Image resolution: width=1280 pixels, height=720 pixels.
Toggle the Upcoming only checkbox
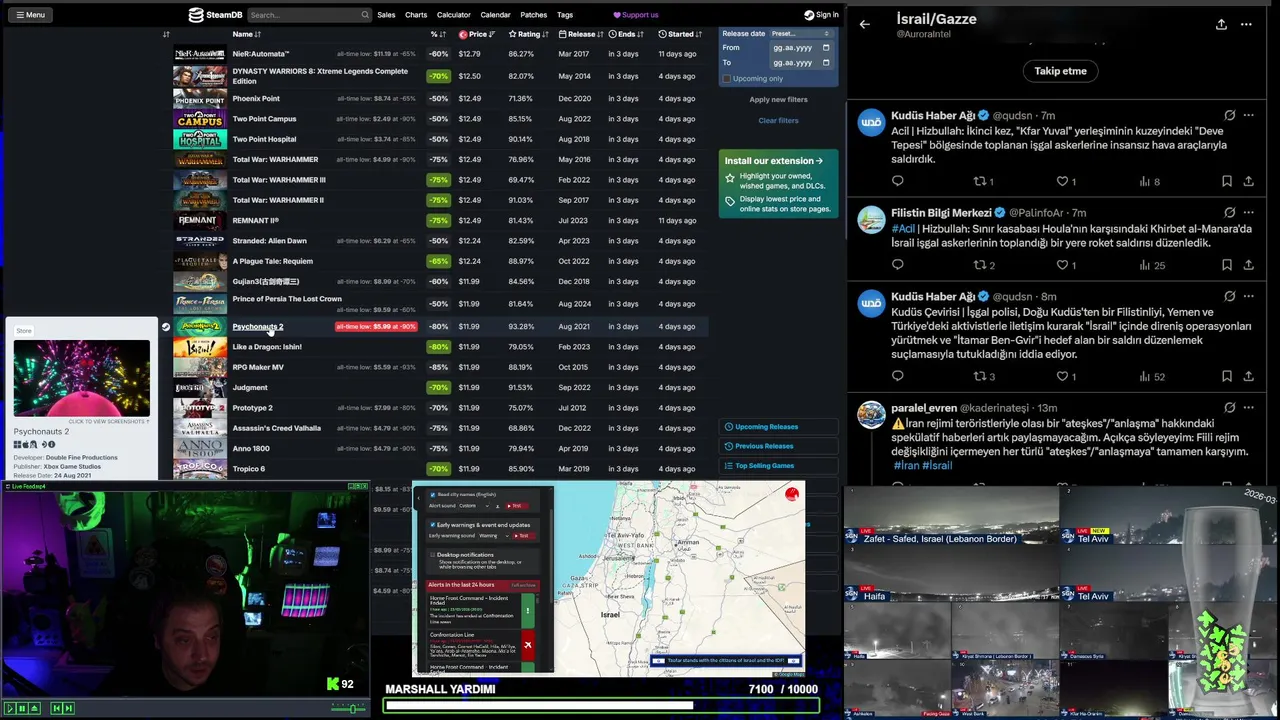pos(727,78)
